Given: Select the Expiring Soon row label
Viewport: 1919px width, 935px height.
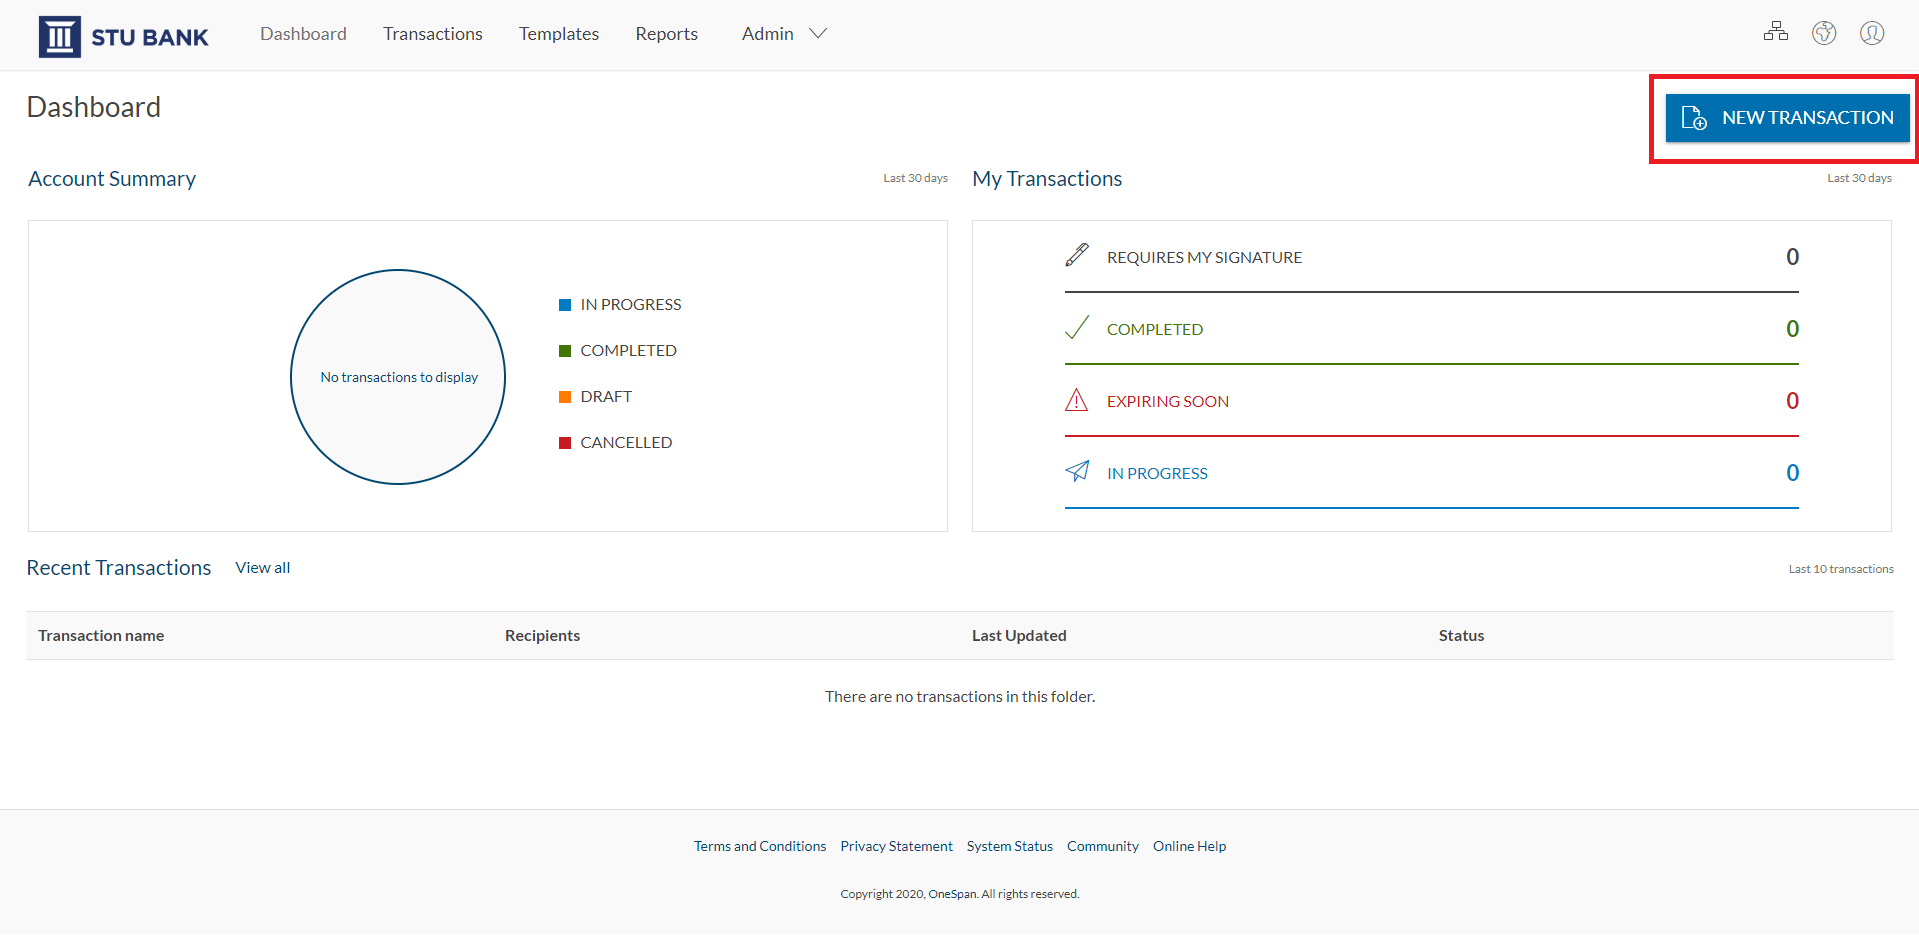Looking at the screenshot, I should coord(1168,401).
